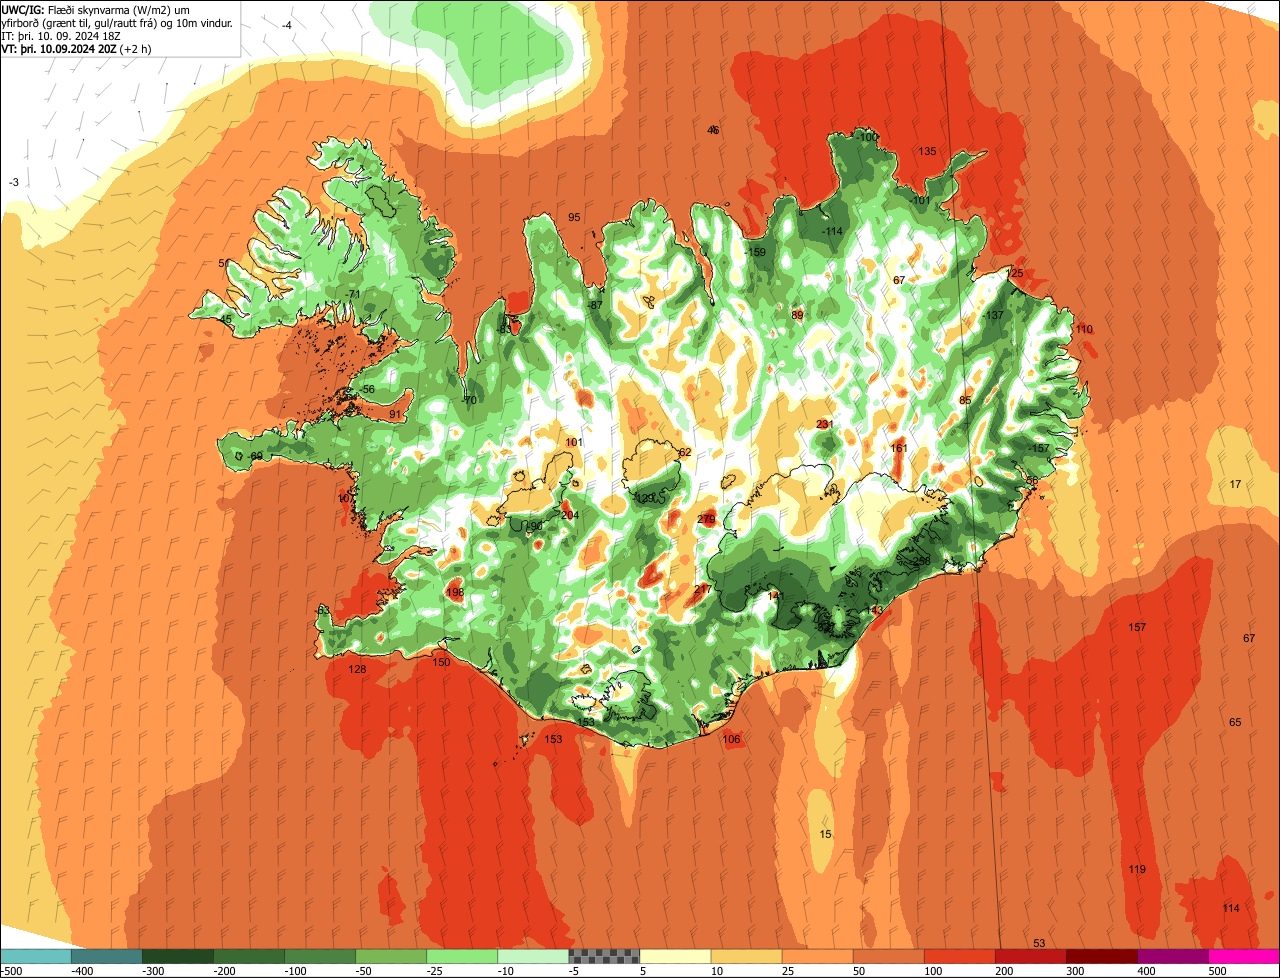
Task: Select the -25 to -10 light green legend swatch
Action: pos(462,956)
